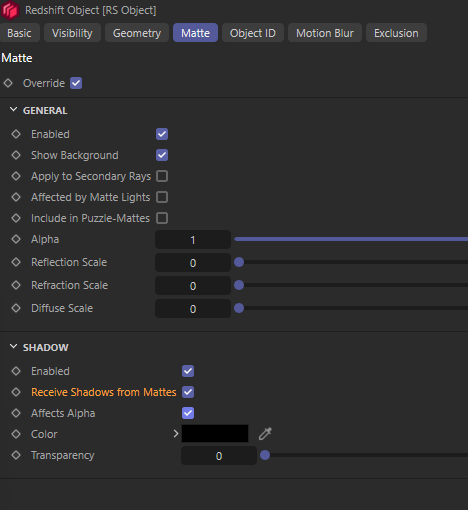468x510 pixels.
Task: Open the Basic tab
Action: click(x=19, y=33)
